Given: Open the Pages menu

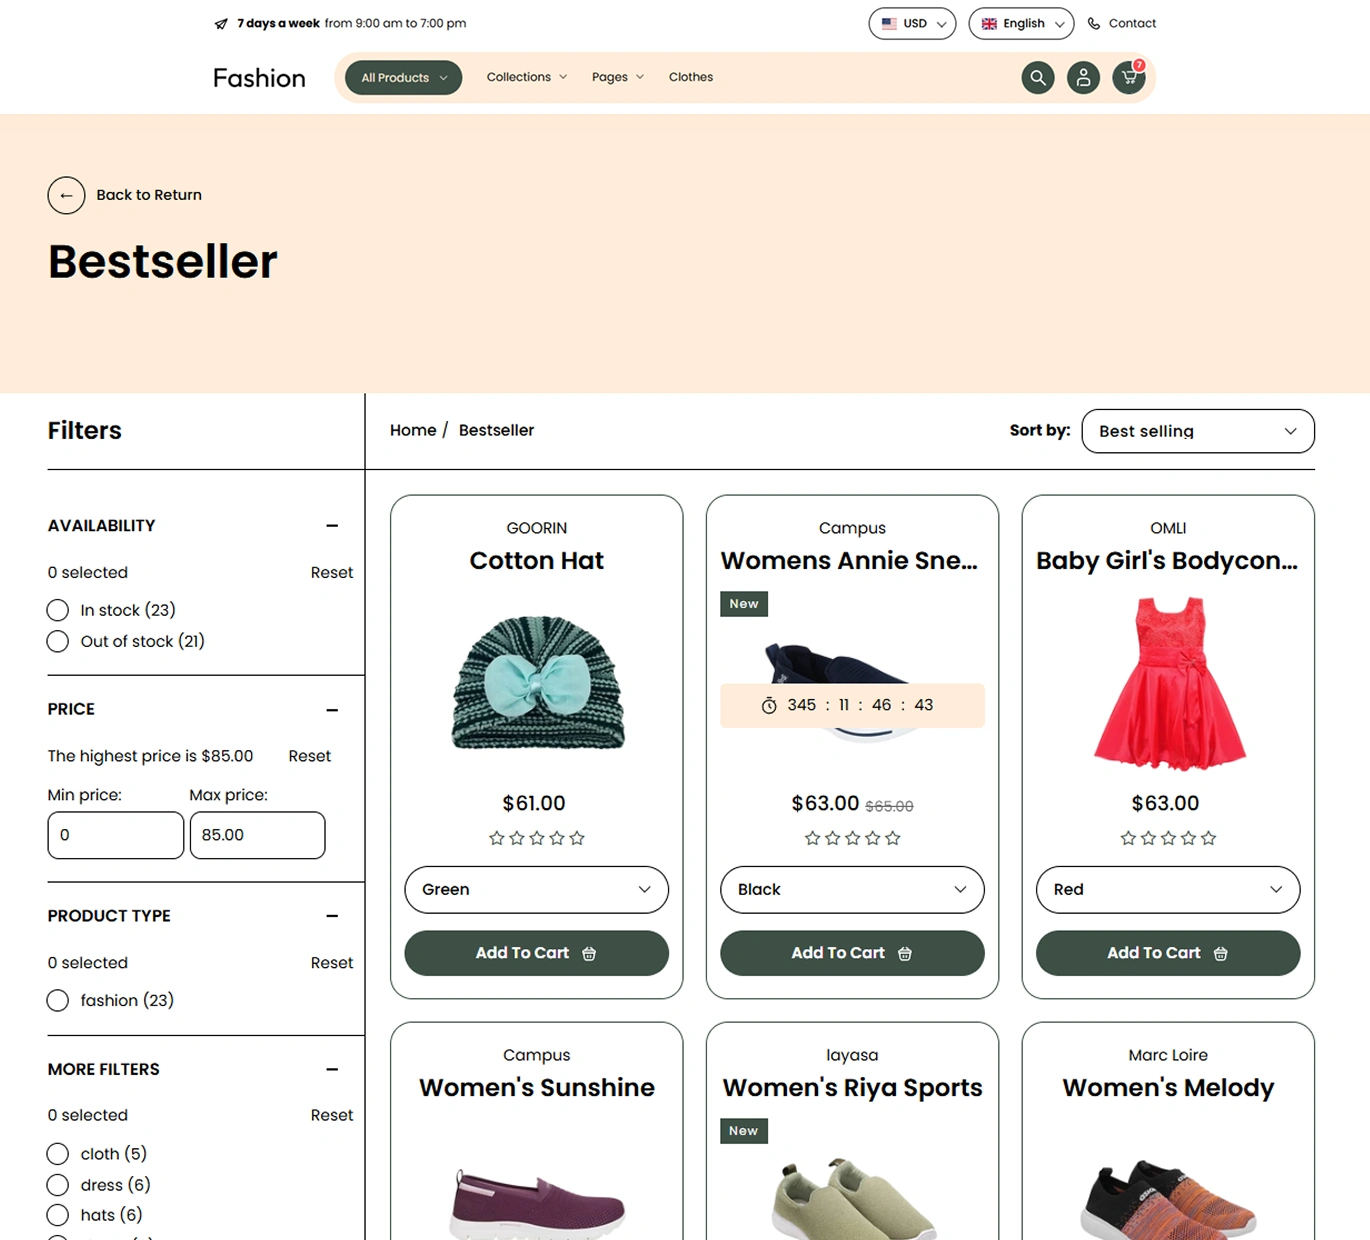Looking at the screenshot, I should 618,77.
